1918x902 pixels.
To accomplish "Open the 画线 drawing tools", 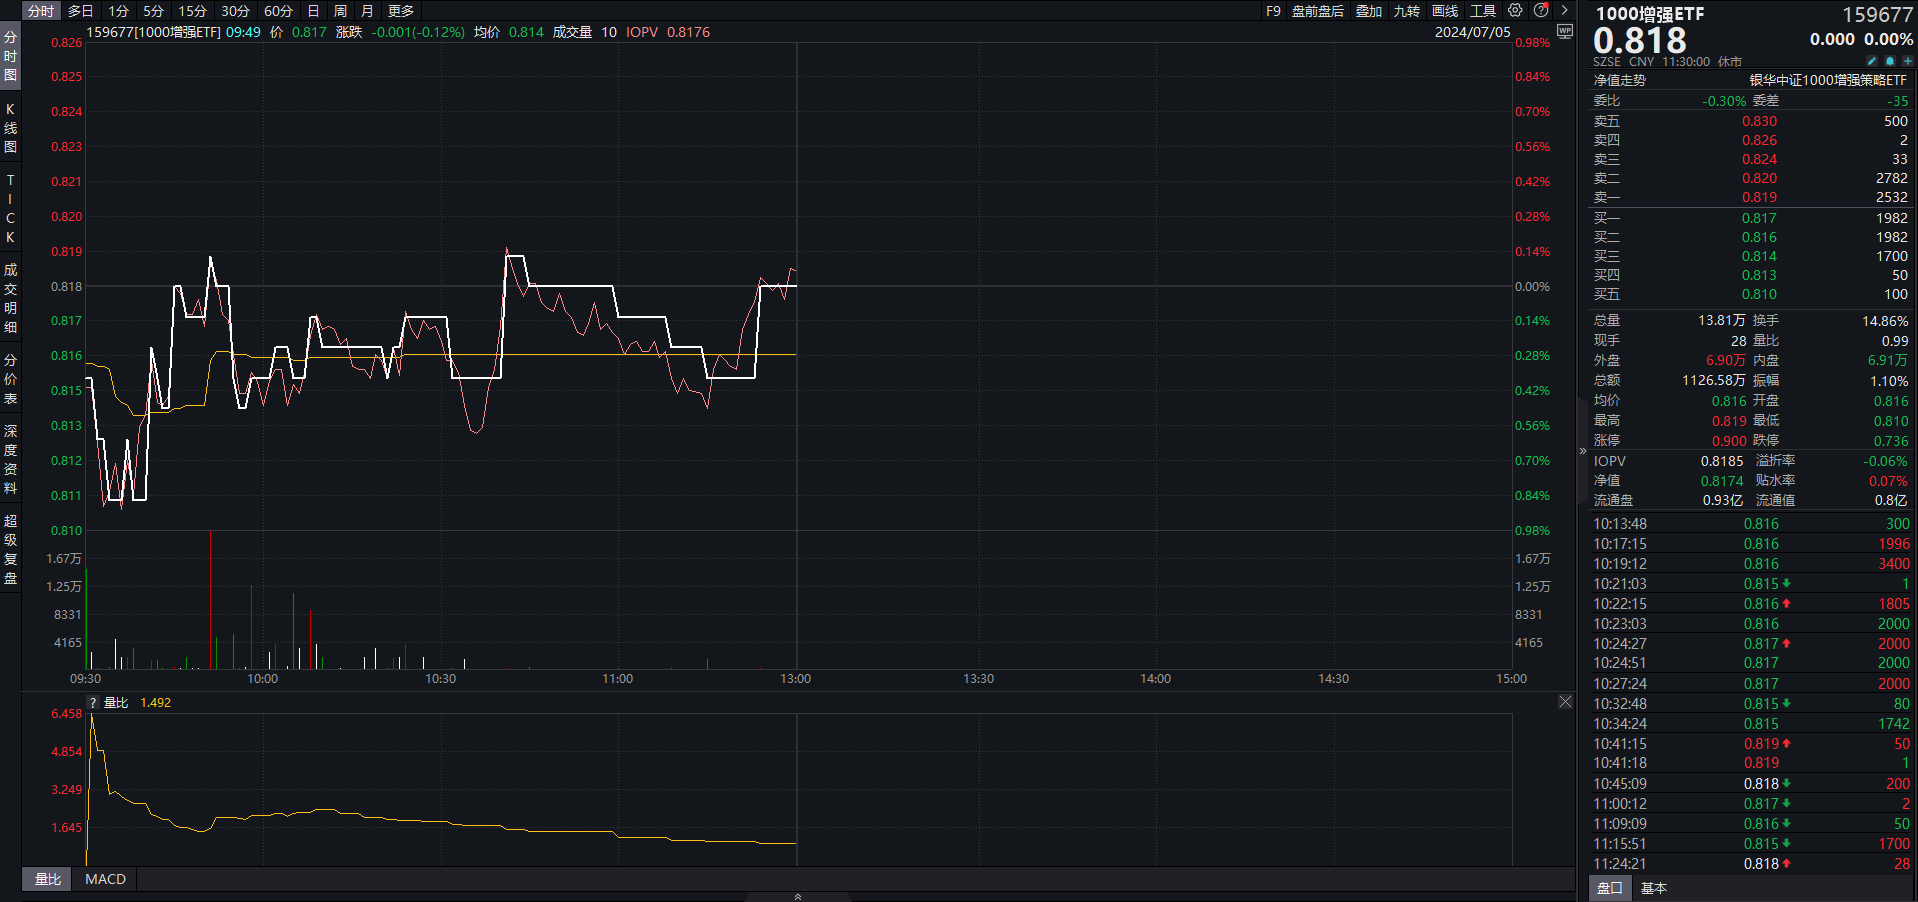I will click(1444, 11).
